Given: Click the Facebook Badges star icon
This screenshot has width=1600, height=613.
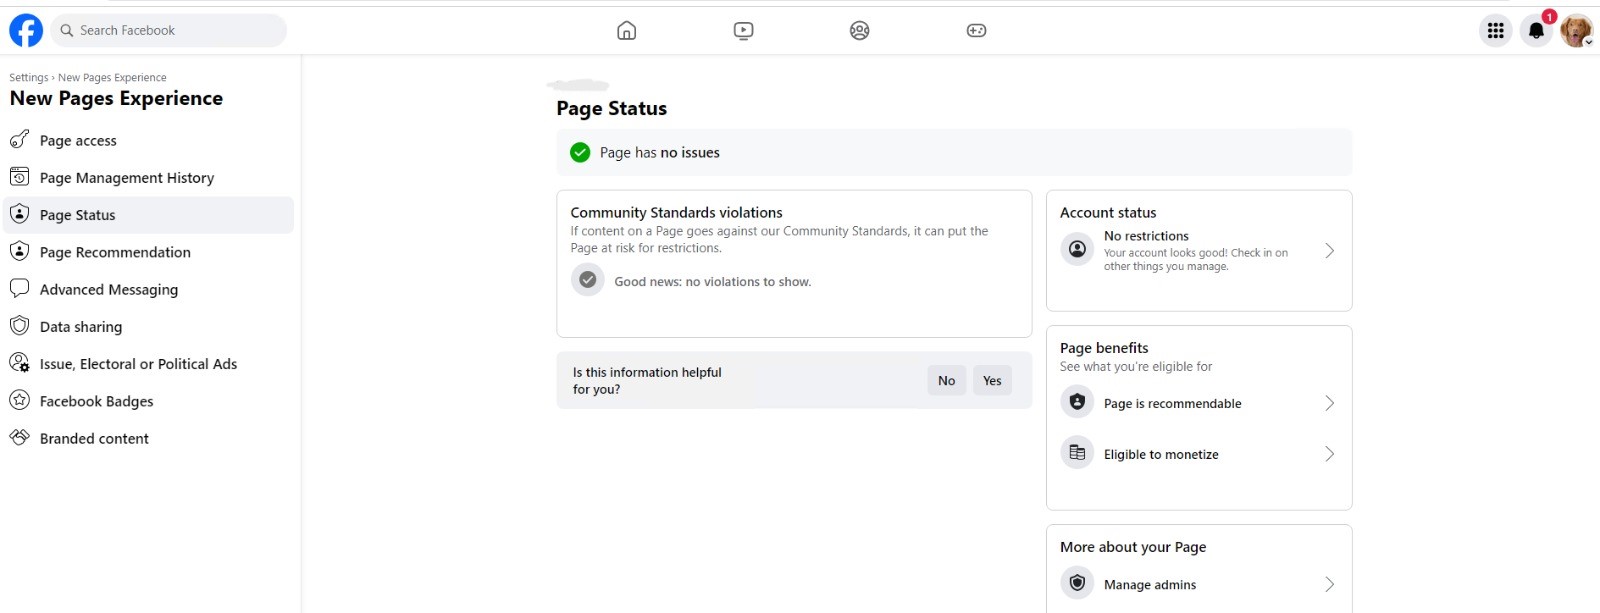Looking at the screenshot, I should [19, 400].
